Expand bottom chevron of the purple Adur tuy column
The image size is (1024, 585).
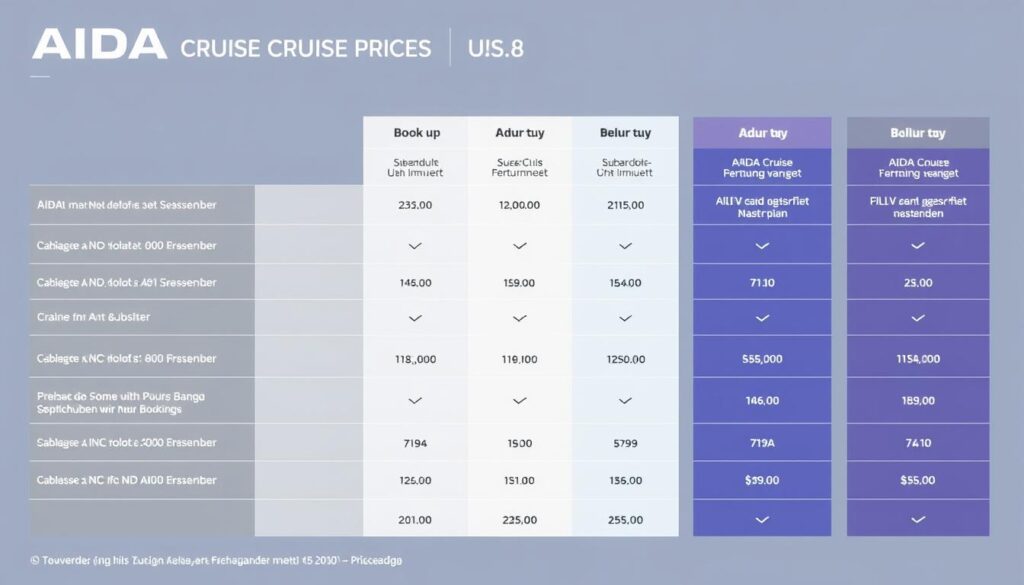coord(762,520)
